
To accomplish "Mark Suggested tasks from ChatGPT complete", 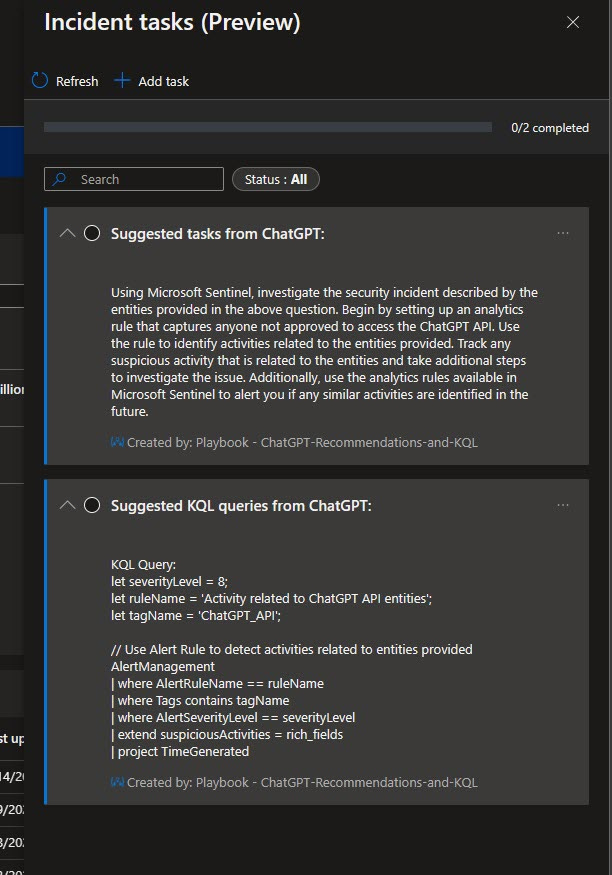I will 92,233.
